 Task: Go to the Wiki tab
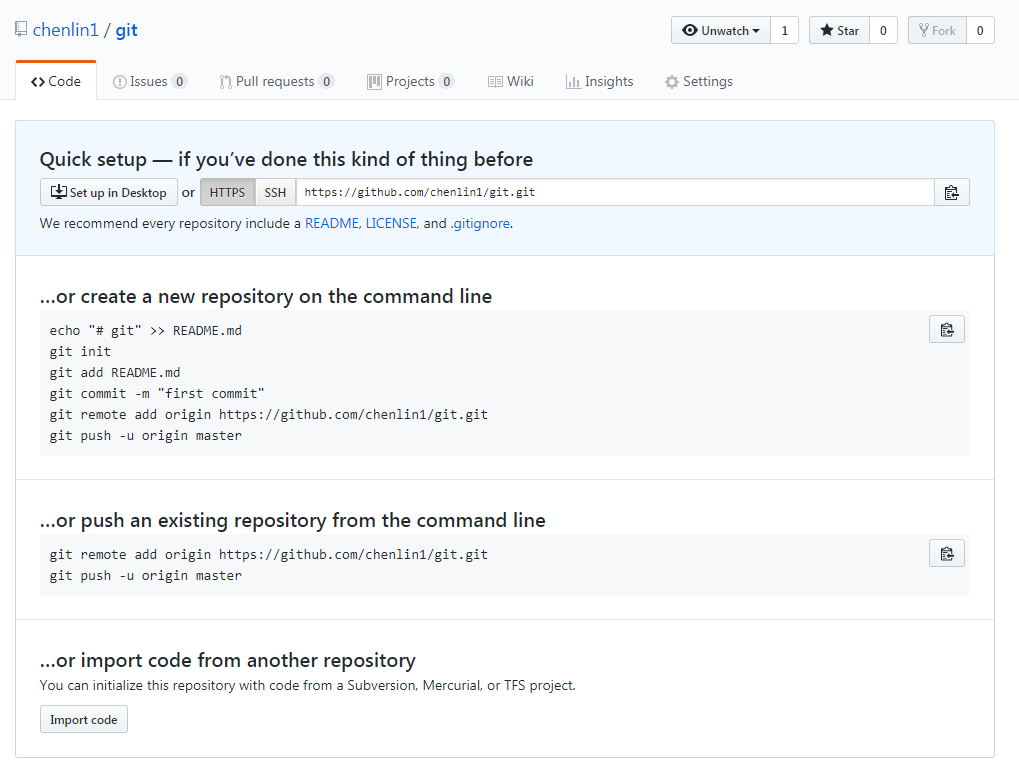(511, 81)
